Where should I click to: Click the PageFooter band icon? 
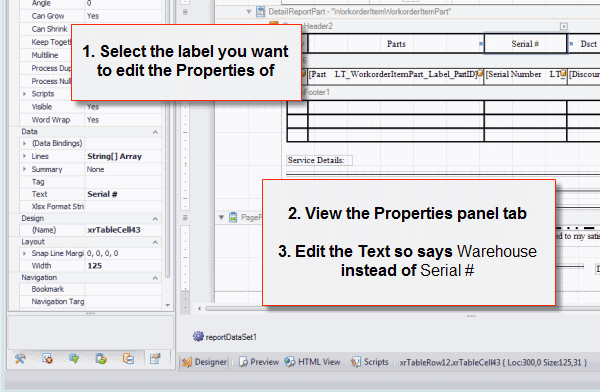tap(233, 217)
